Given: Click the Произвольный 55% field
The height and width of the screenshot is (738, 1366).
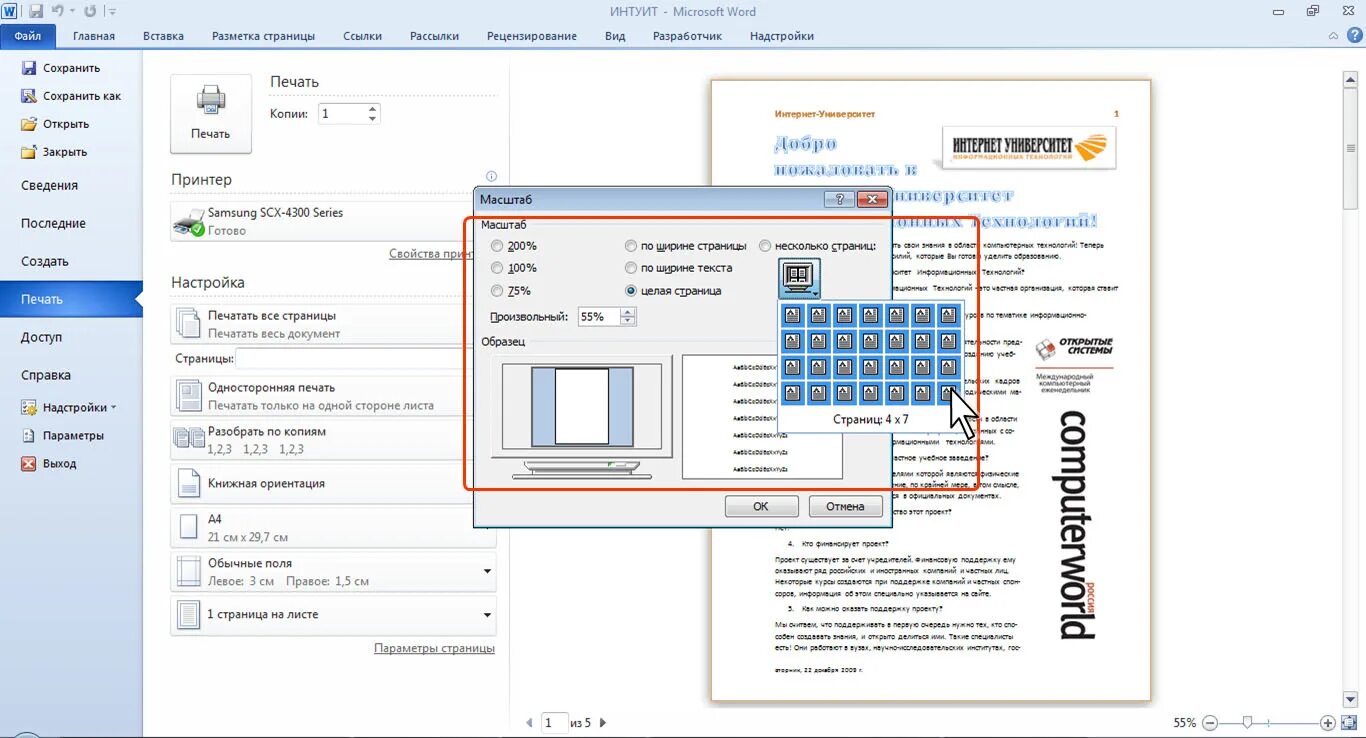Looking at the screenshot, I should tap(597, 317).
